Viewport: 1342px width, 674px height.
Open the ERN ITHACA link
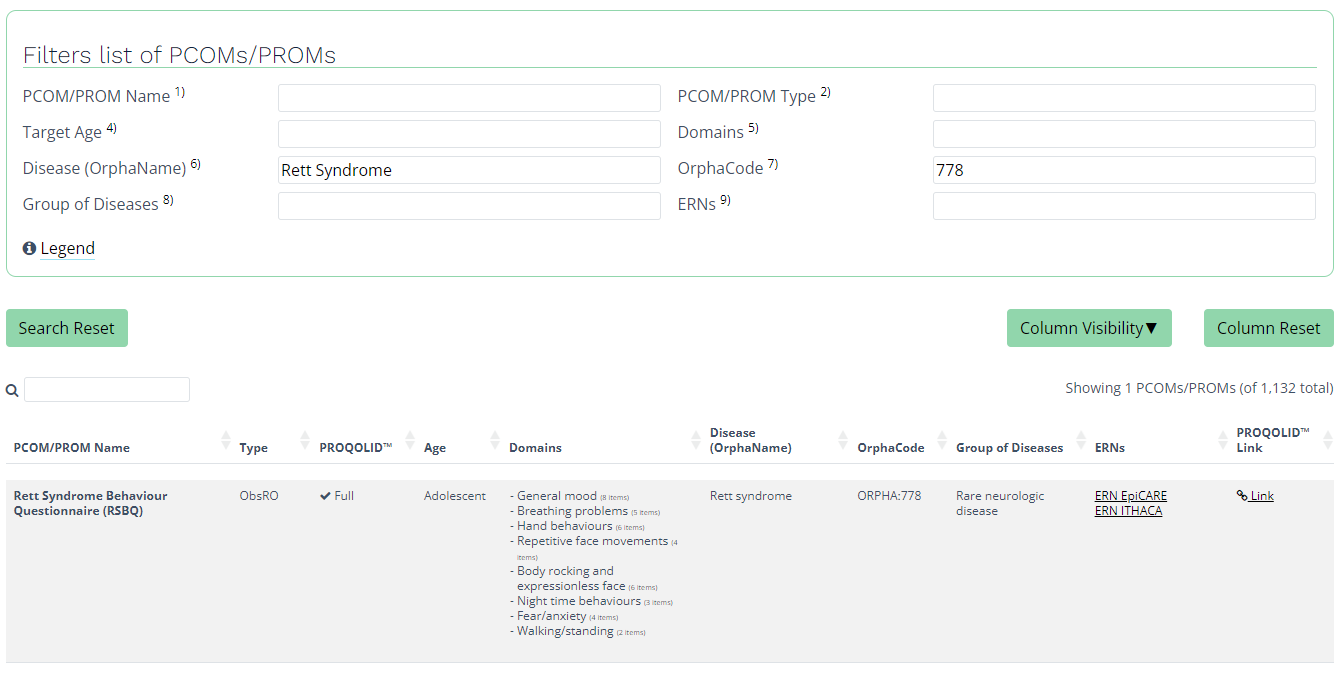click(1128, 511)
